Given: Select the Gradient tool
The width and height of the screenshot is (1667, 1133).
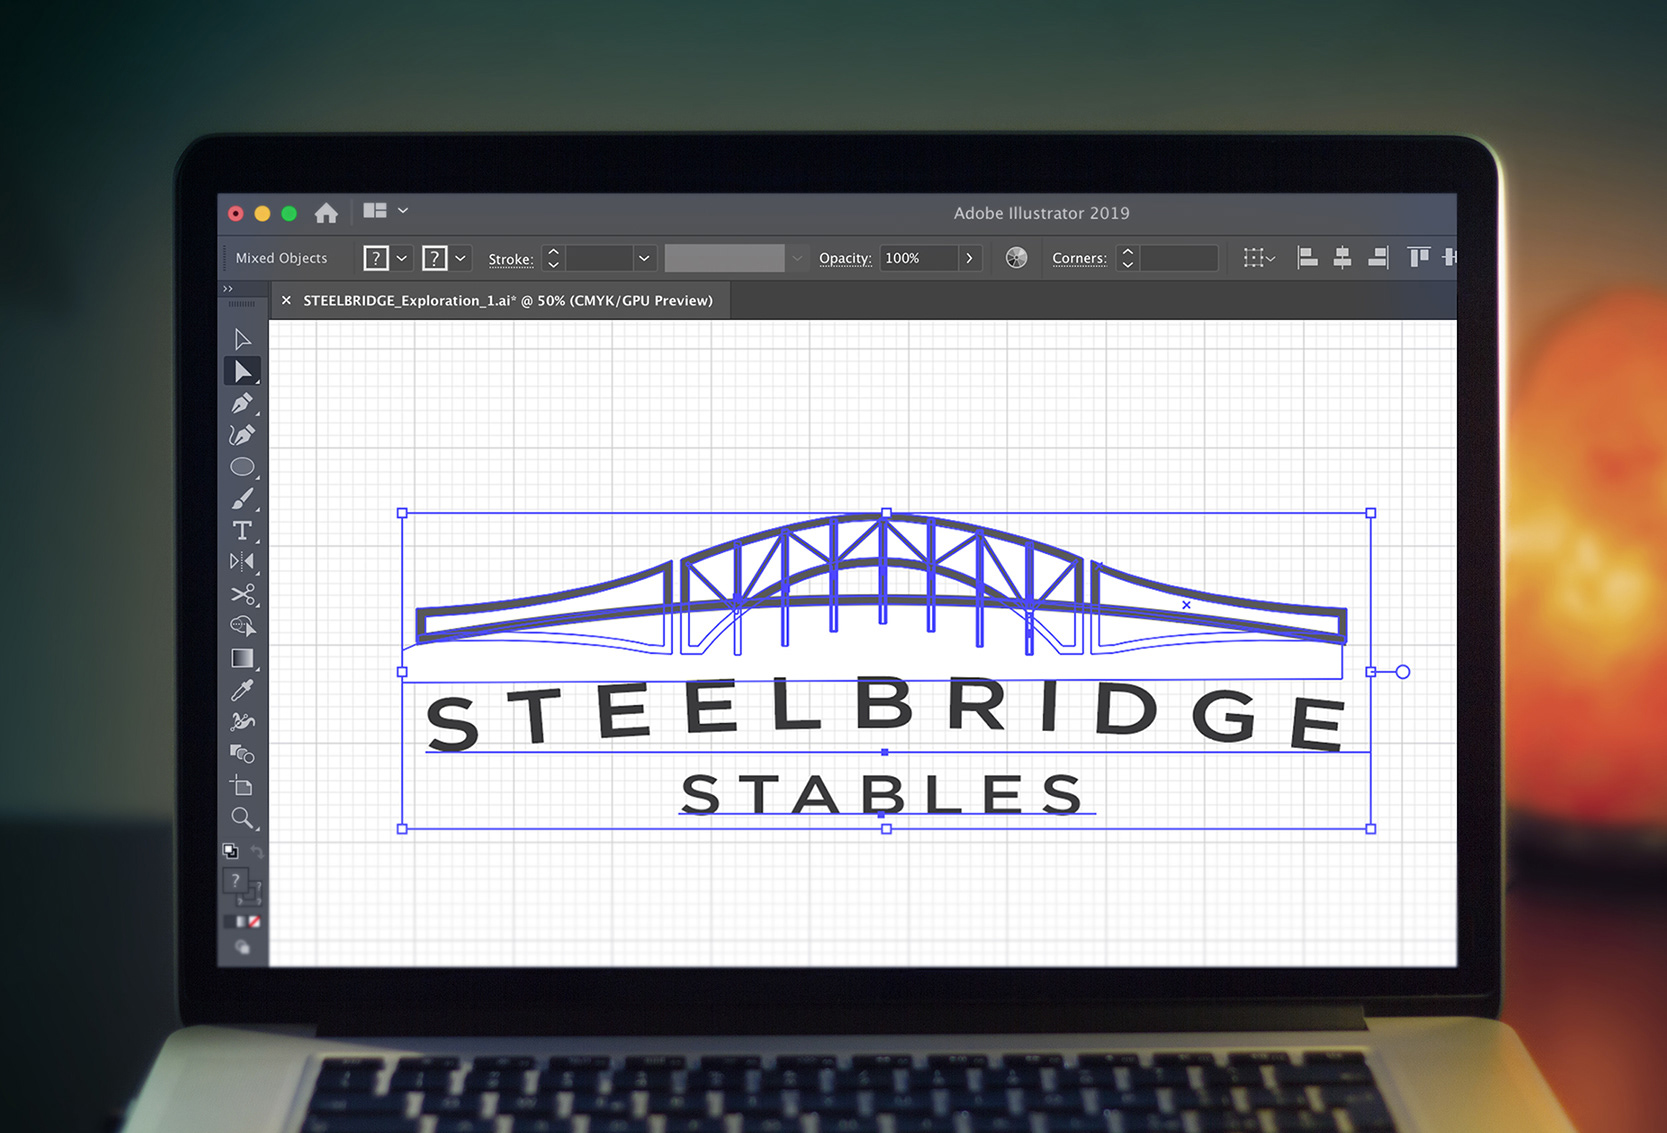Looking at the screenshot, I should (x=242, y=658).
